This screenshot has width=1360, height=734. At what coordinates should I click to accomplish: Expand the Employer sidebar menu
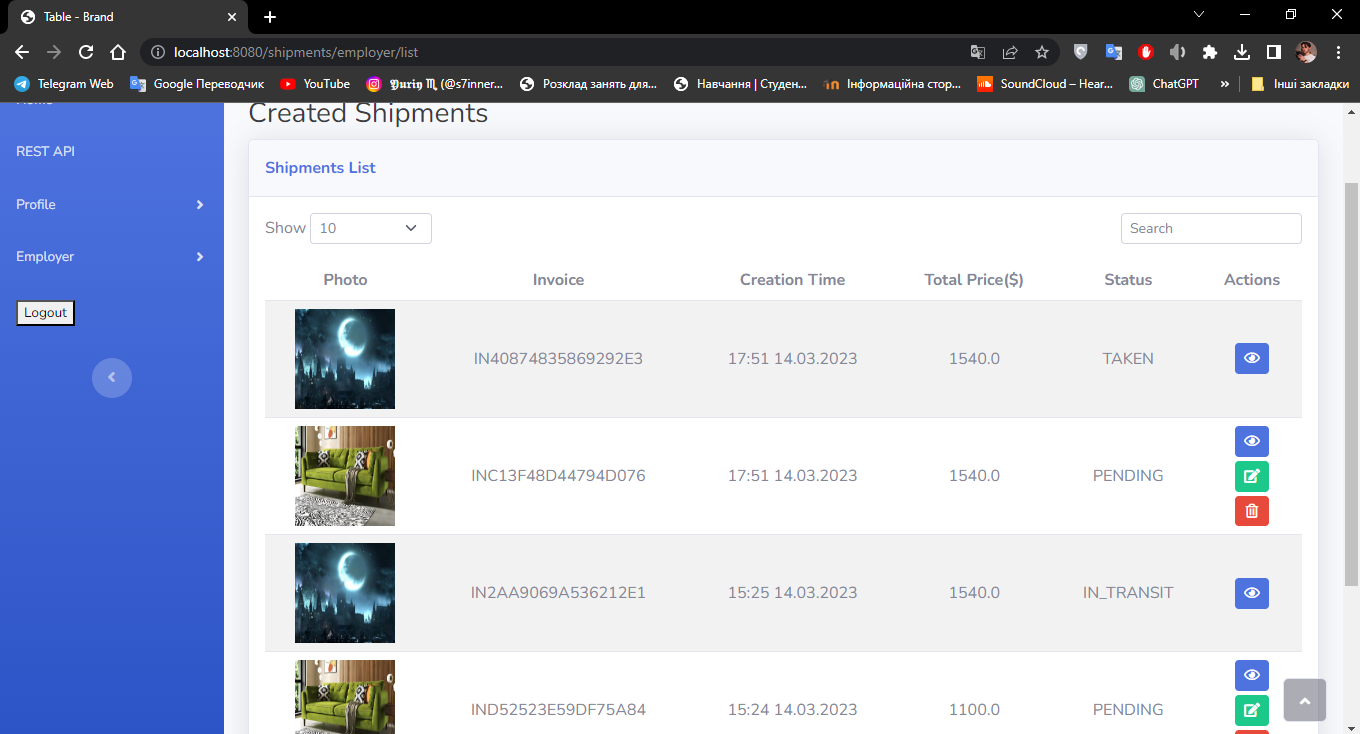coord(112,257)
